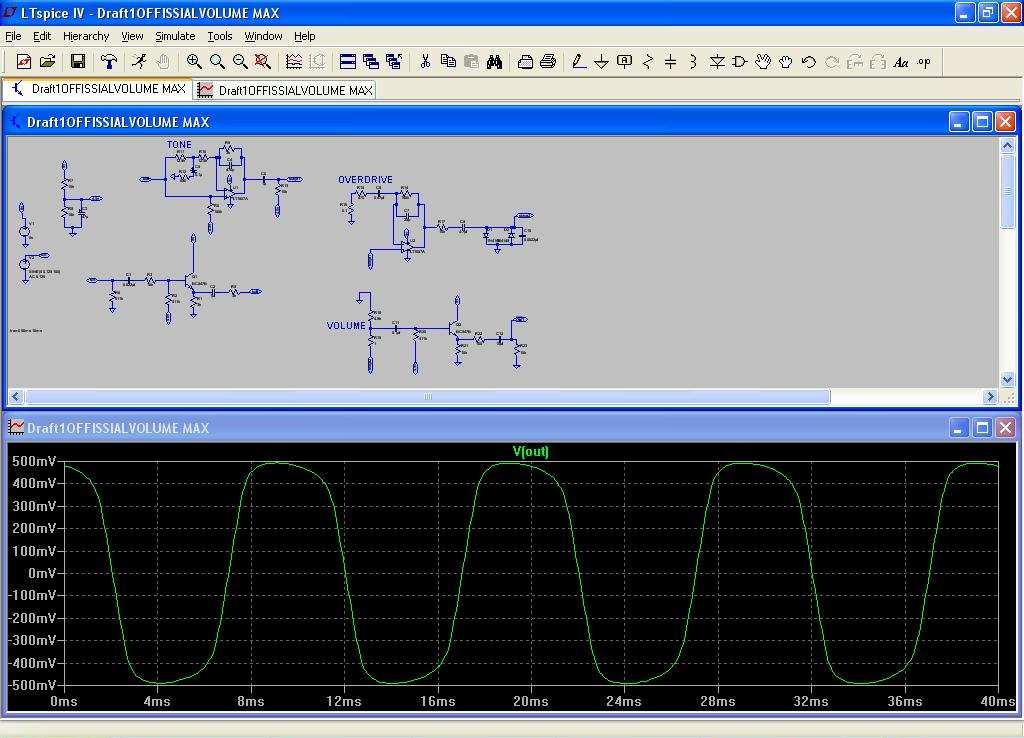1024x738 pixels.
Task: Click the V(out) trace label
Action: coord(530,451)
